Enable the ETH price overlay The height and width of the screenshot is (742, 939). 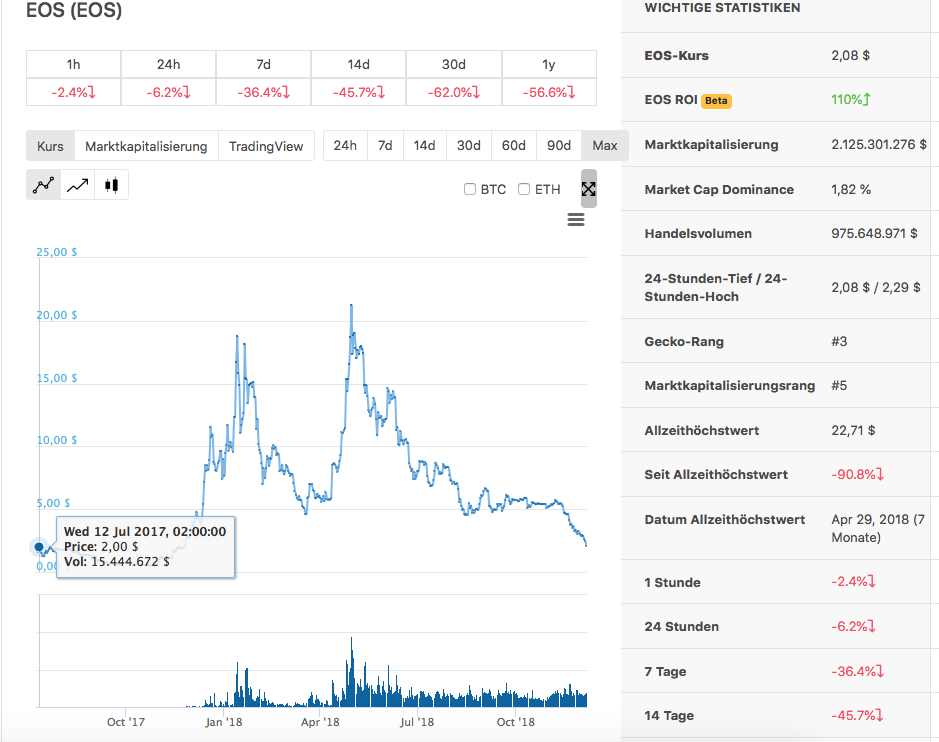click(524, 189)
